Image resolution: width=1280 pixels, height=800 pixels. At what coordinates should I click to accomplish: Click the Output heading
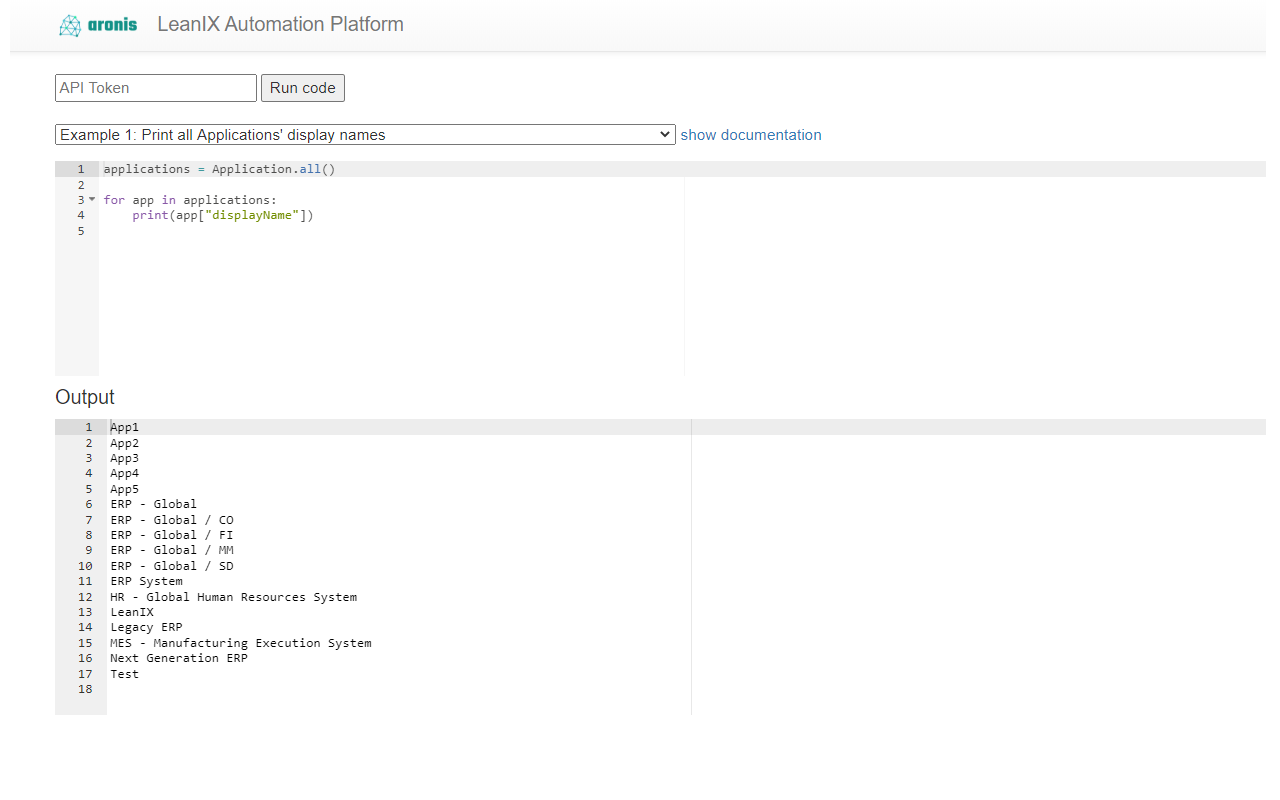[85, 397]
